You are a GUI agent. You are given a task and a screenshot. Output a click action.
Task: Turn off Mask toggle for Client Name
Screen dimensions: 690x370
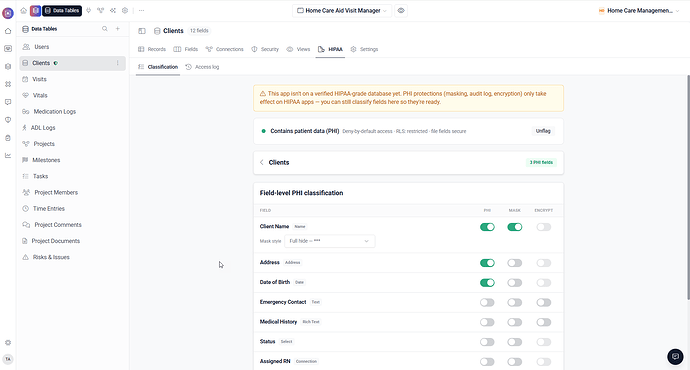pyautogui.click(x=514, y=227)
